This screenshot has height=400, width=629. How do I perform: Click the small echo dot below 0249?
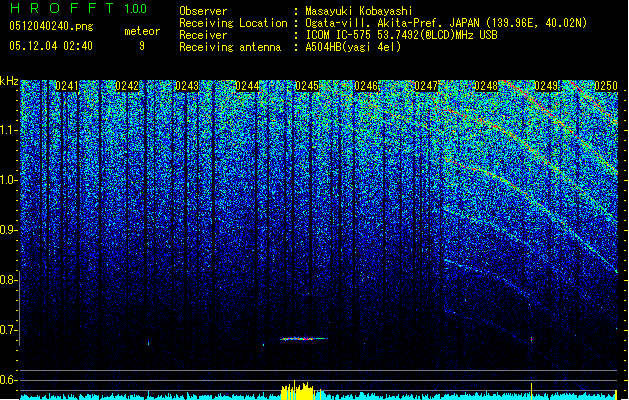pos(532,339)
